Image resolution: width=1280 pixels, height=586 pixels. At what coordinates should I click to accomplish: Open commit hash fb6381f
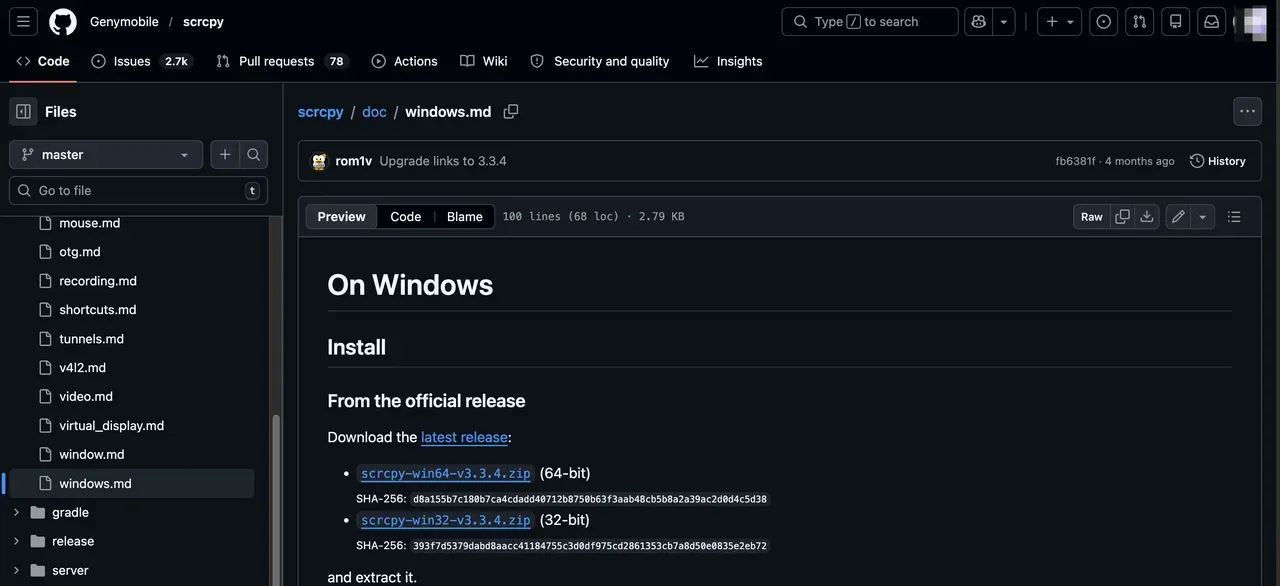[x=1075, y=161]
